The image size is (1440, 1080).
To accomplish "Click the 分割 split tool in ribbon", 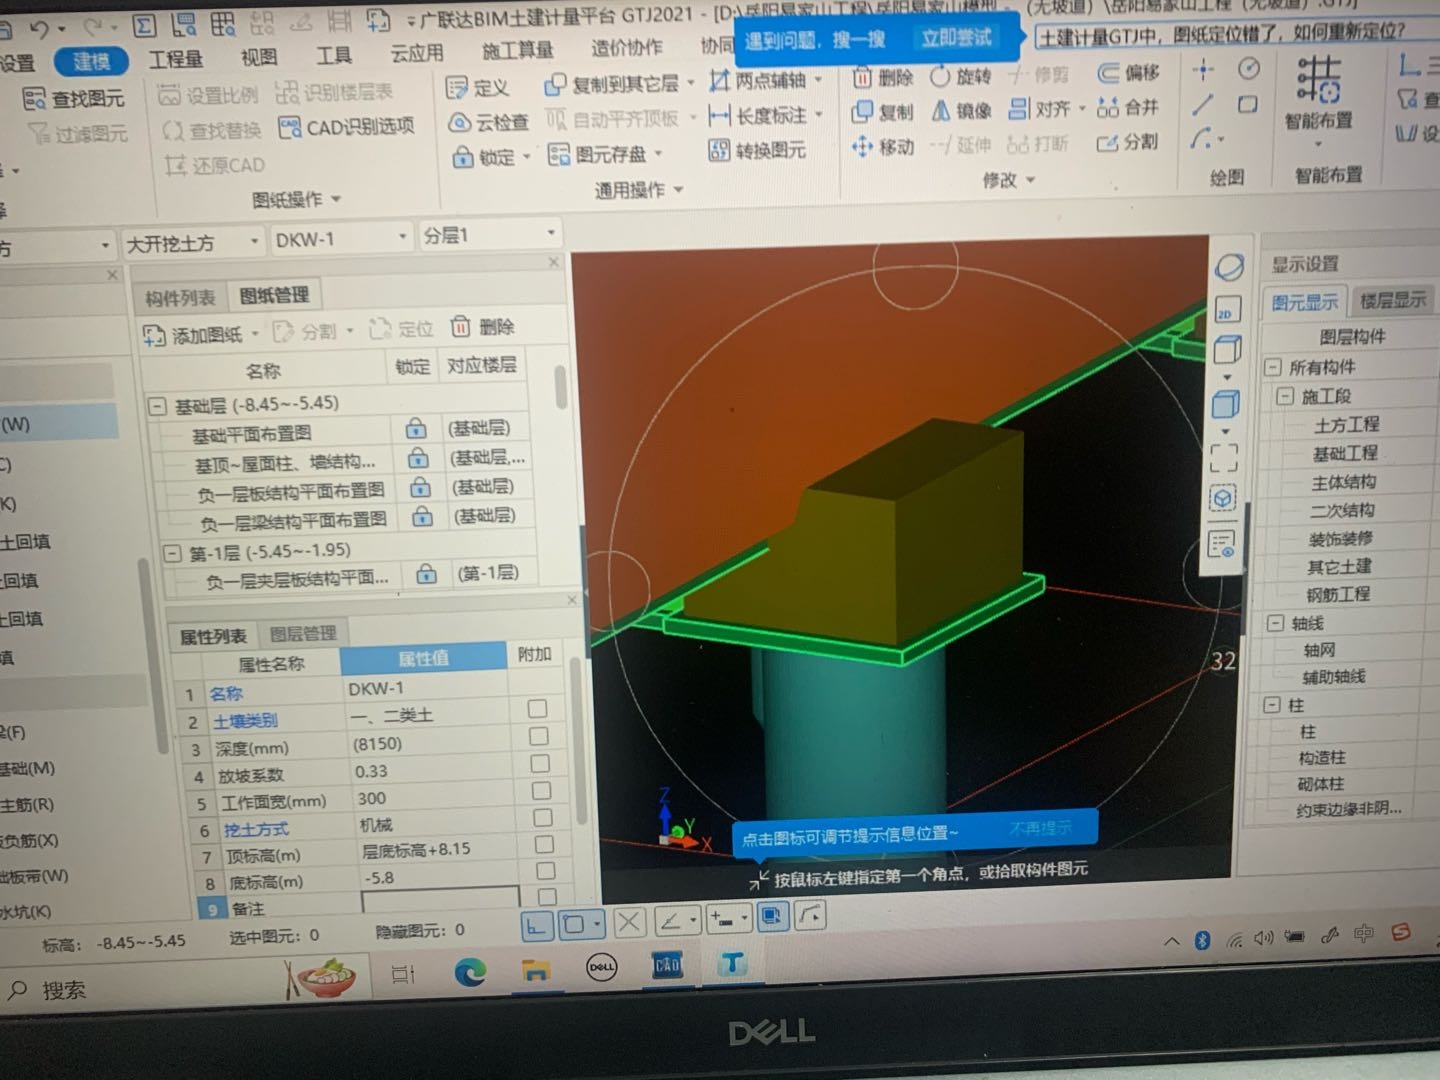I will [1128, 142].
